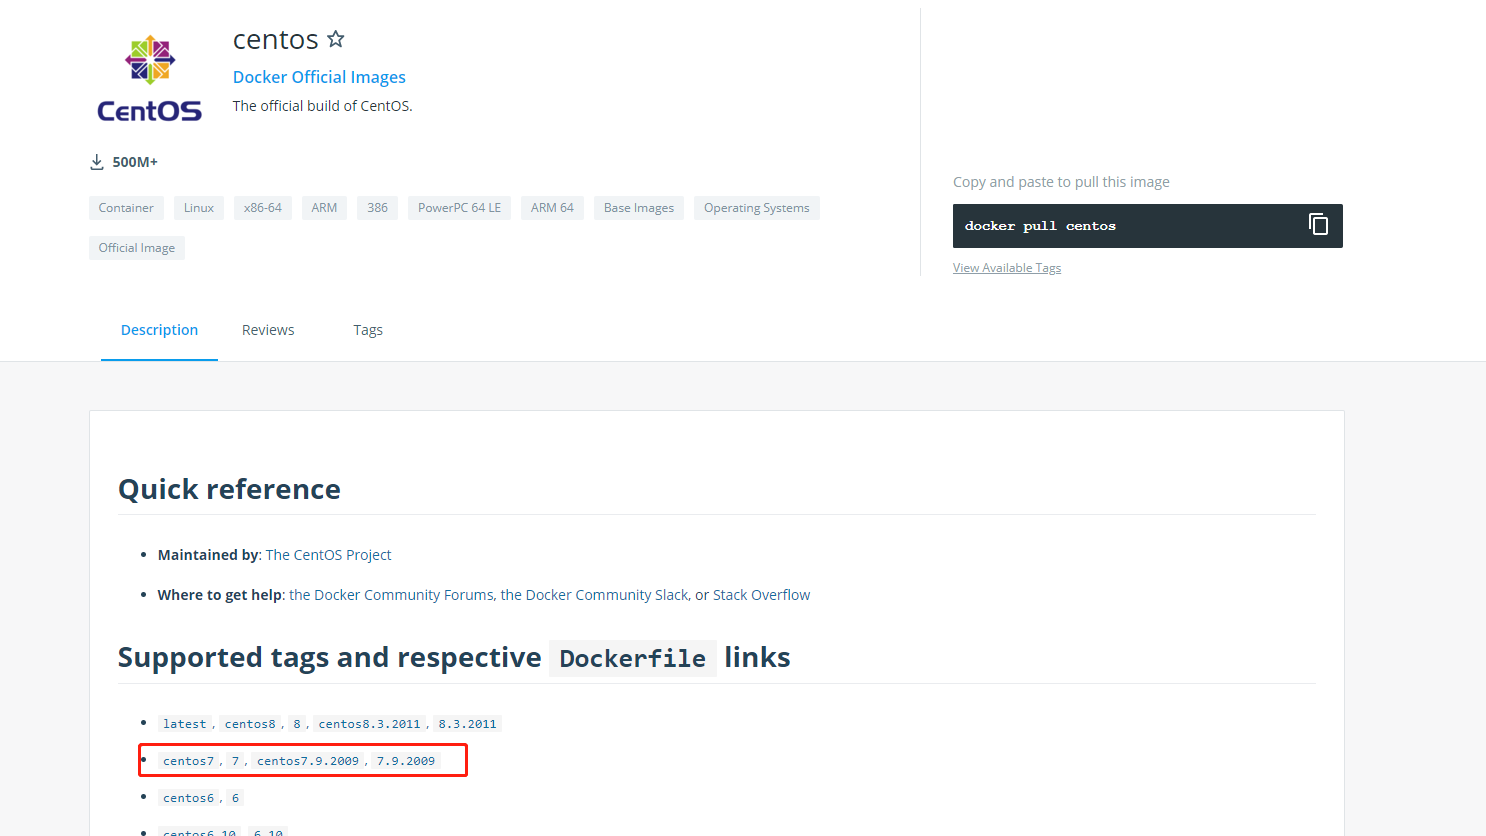Click the CentOS logo image
The image size is (1486, 836).
point(150,80)
